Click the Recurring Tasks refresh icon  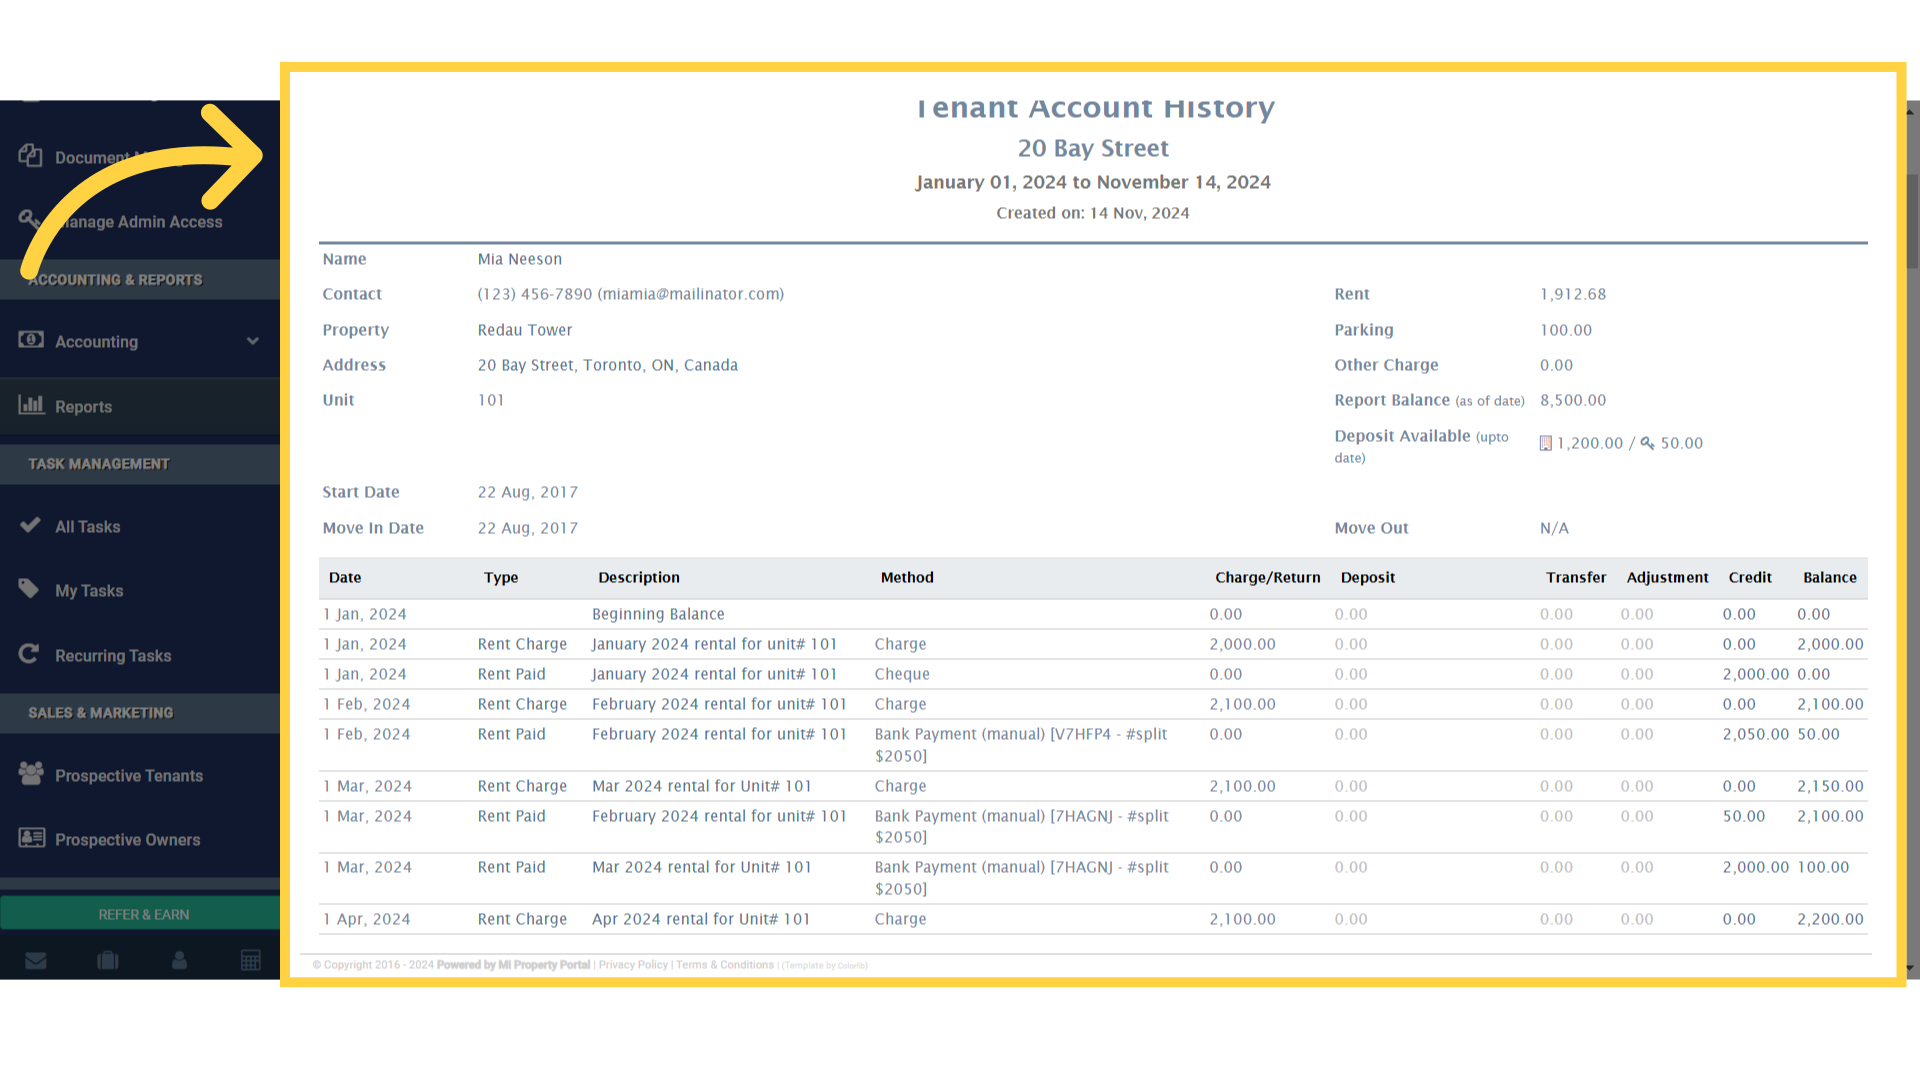[x=29, y=654]
